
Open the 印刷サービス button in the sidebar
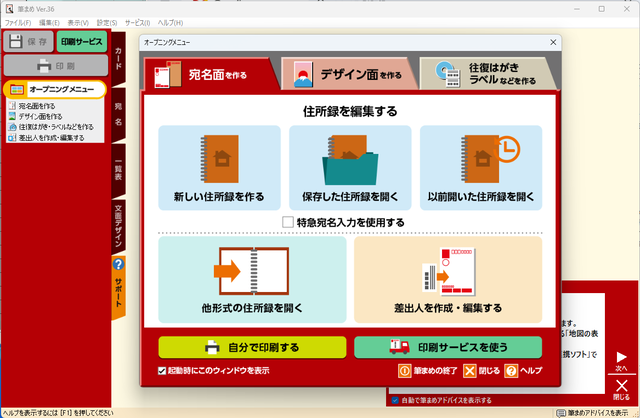point(82,42)
